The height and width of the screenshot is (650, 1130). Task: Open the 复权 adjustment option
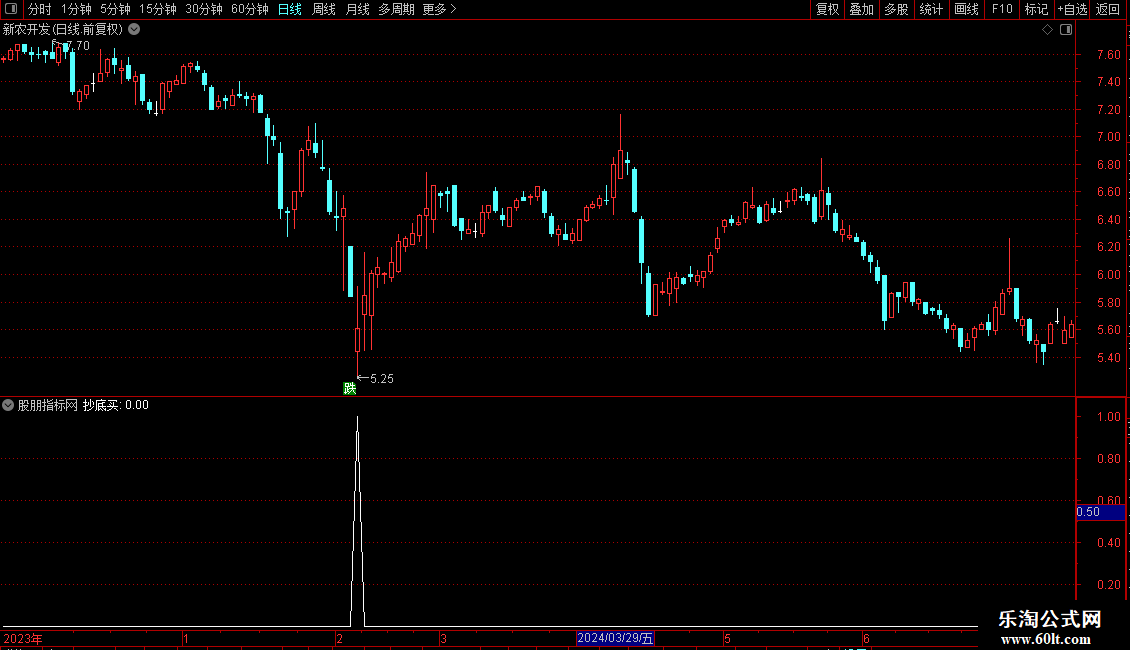[x=827, y=9]
